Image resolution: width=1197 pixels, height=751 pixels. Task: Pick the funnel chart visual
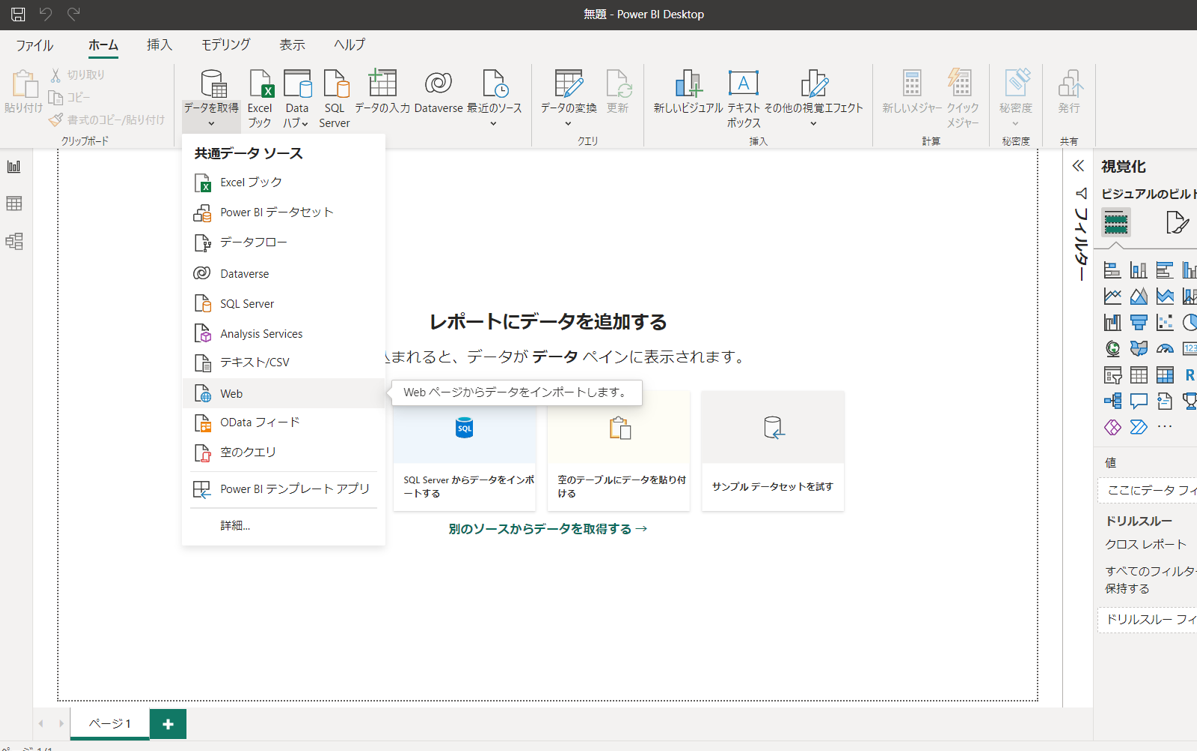tap(1138, 323)
